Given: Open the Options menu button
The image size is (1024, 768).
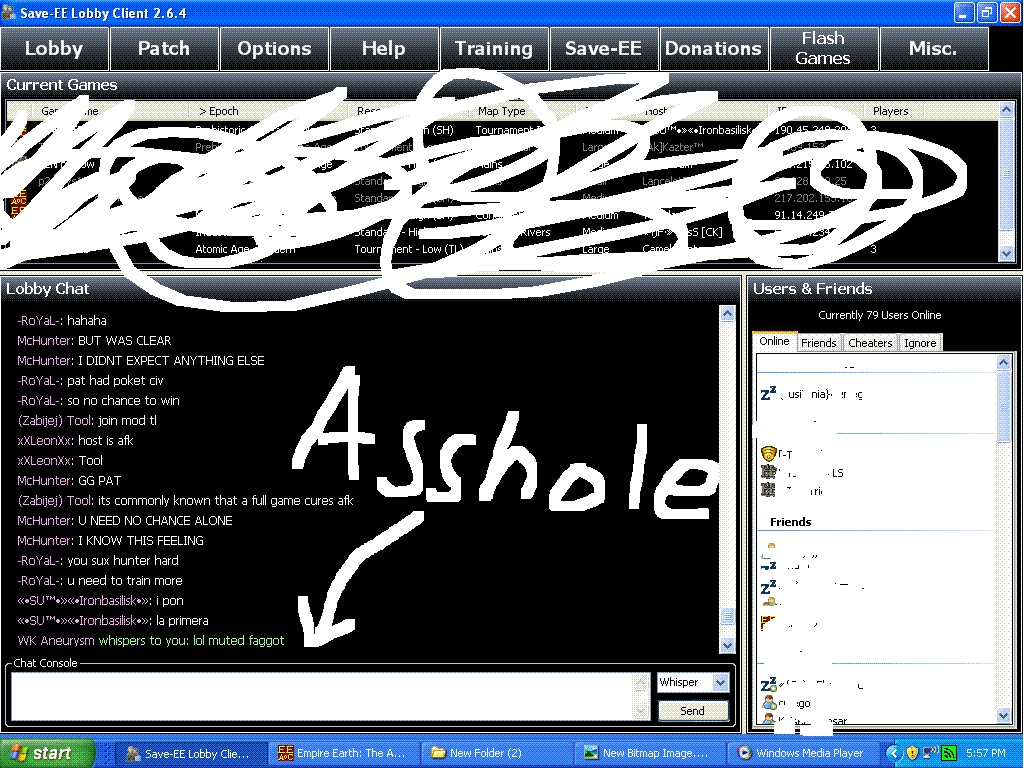Looking at the screenshot, I should click(274, 49).
